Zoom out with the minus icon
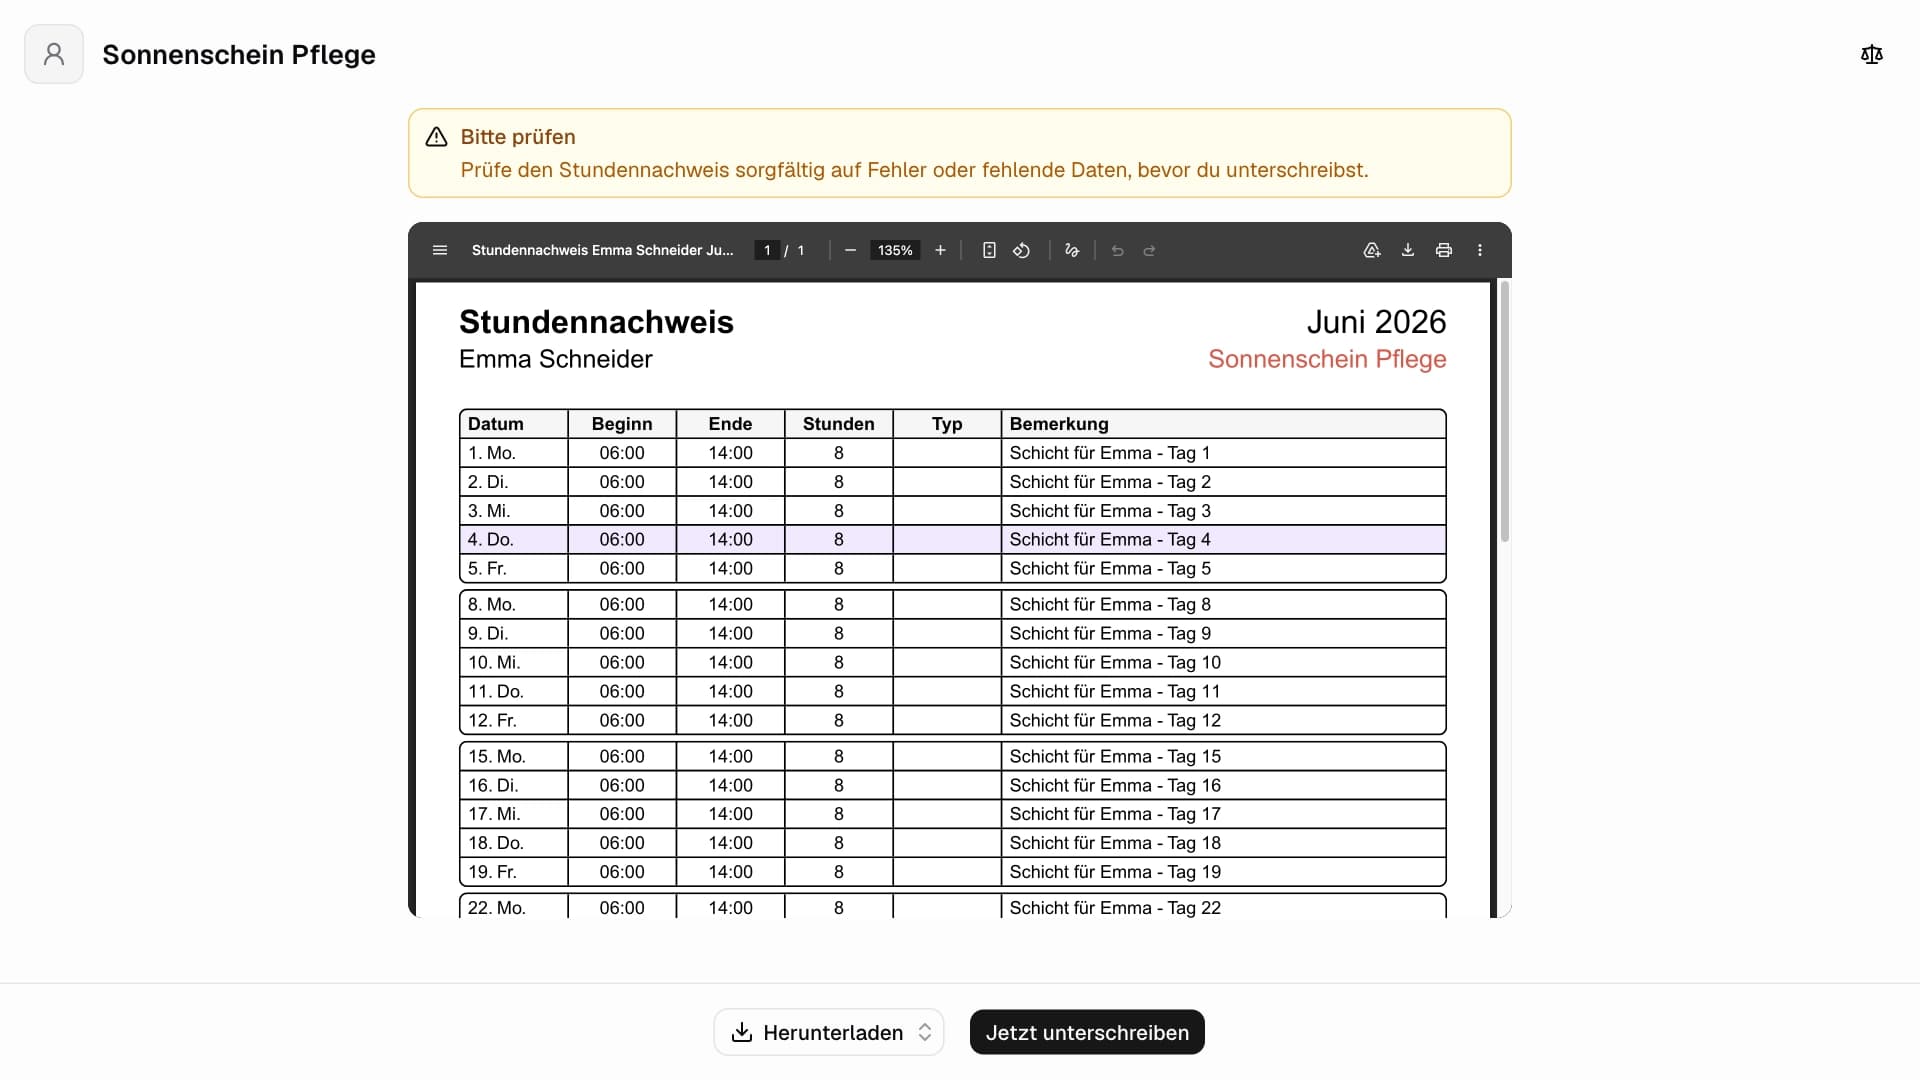 click(850, 250)
